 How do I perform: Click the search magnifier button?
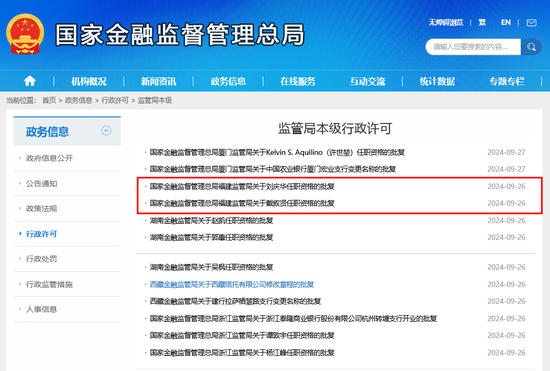coord(531,47)
